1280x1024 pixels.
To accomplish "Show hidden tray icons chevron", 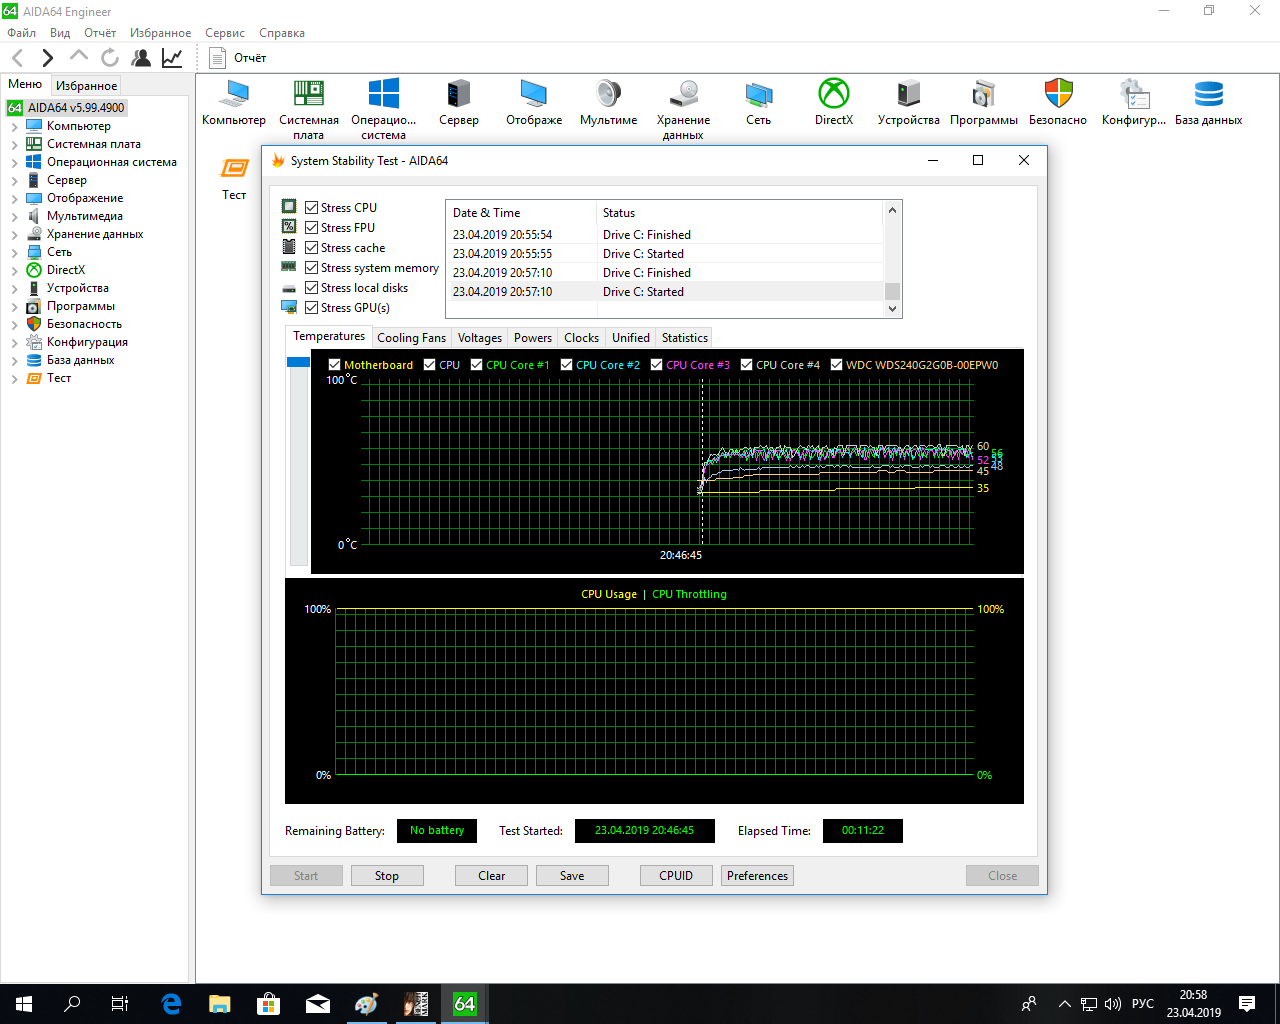I will (x=1064, y=1004).
